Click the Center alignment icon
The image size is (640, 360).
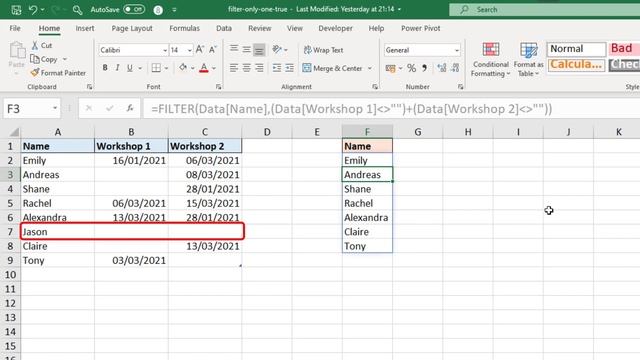click(x=246, y=68)
